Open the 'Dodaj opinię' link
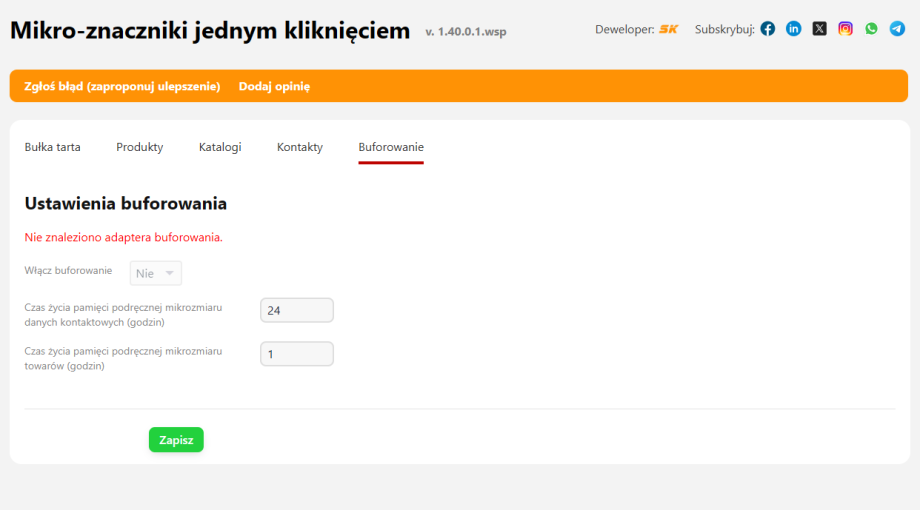The width and height of the screenshot is (920, 510). 274,86
